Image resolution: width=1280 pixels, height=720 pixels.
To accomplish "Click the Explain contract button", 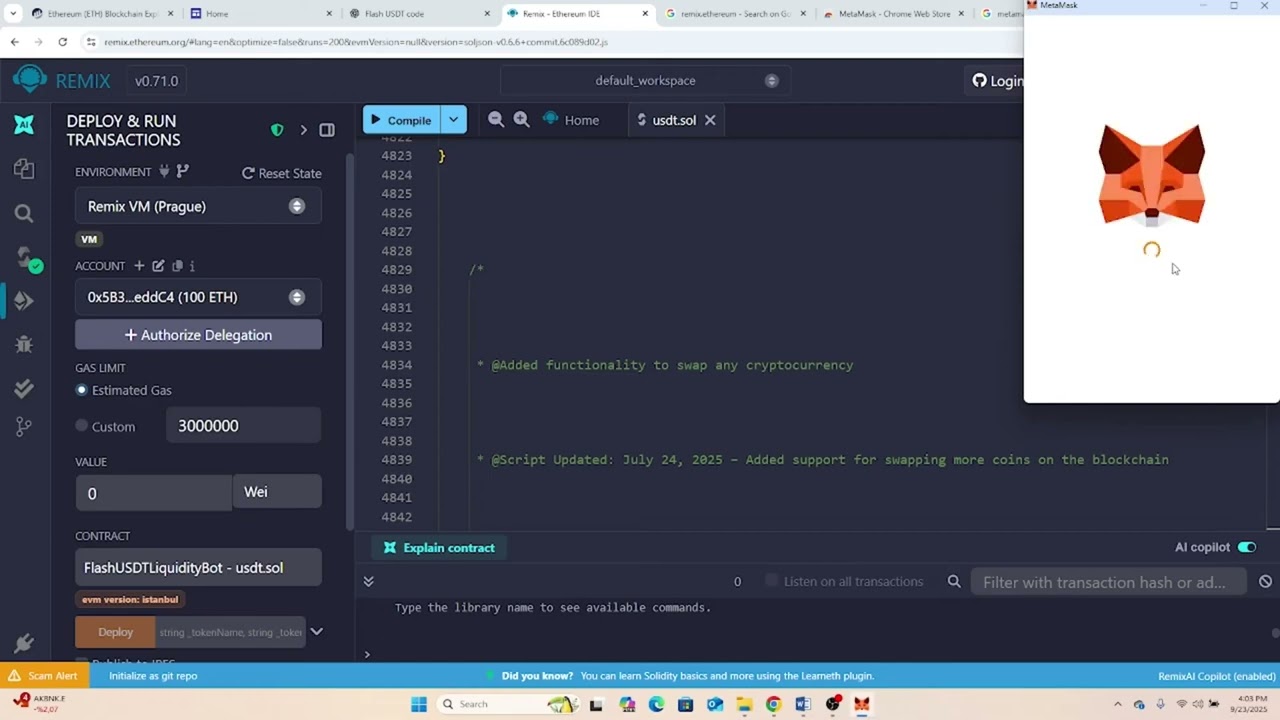I will tap(438, 547).
